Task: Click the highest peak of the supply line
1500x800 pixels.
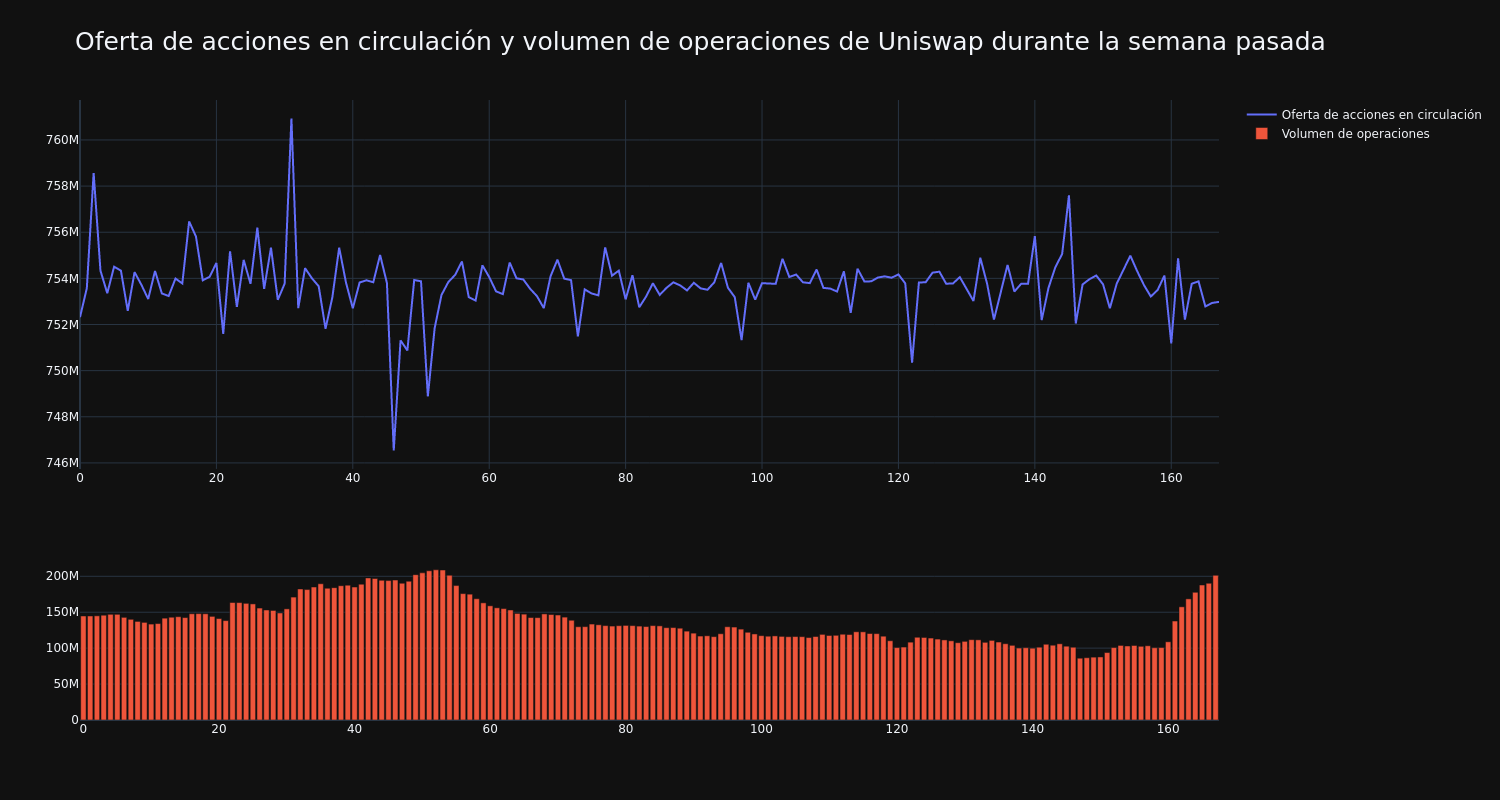Action: point(291,120)
